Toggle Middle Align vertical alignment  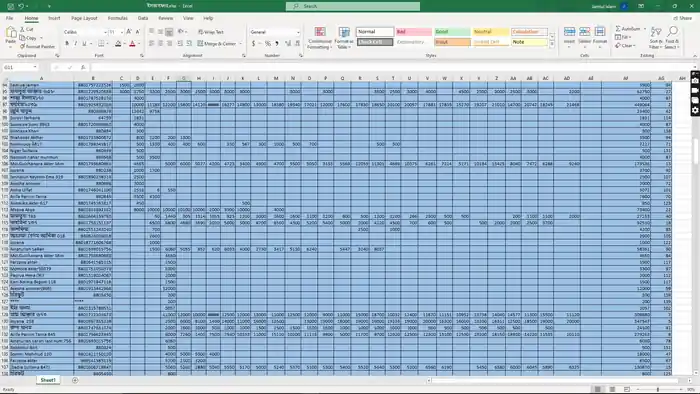(160, 32)
